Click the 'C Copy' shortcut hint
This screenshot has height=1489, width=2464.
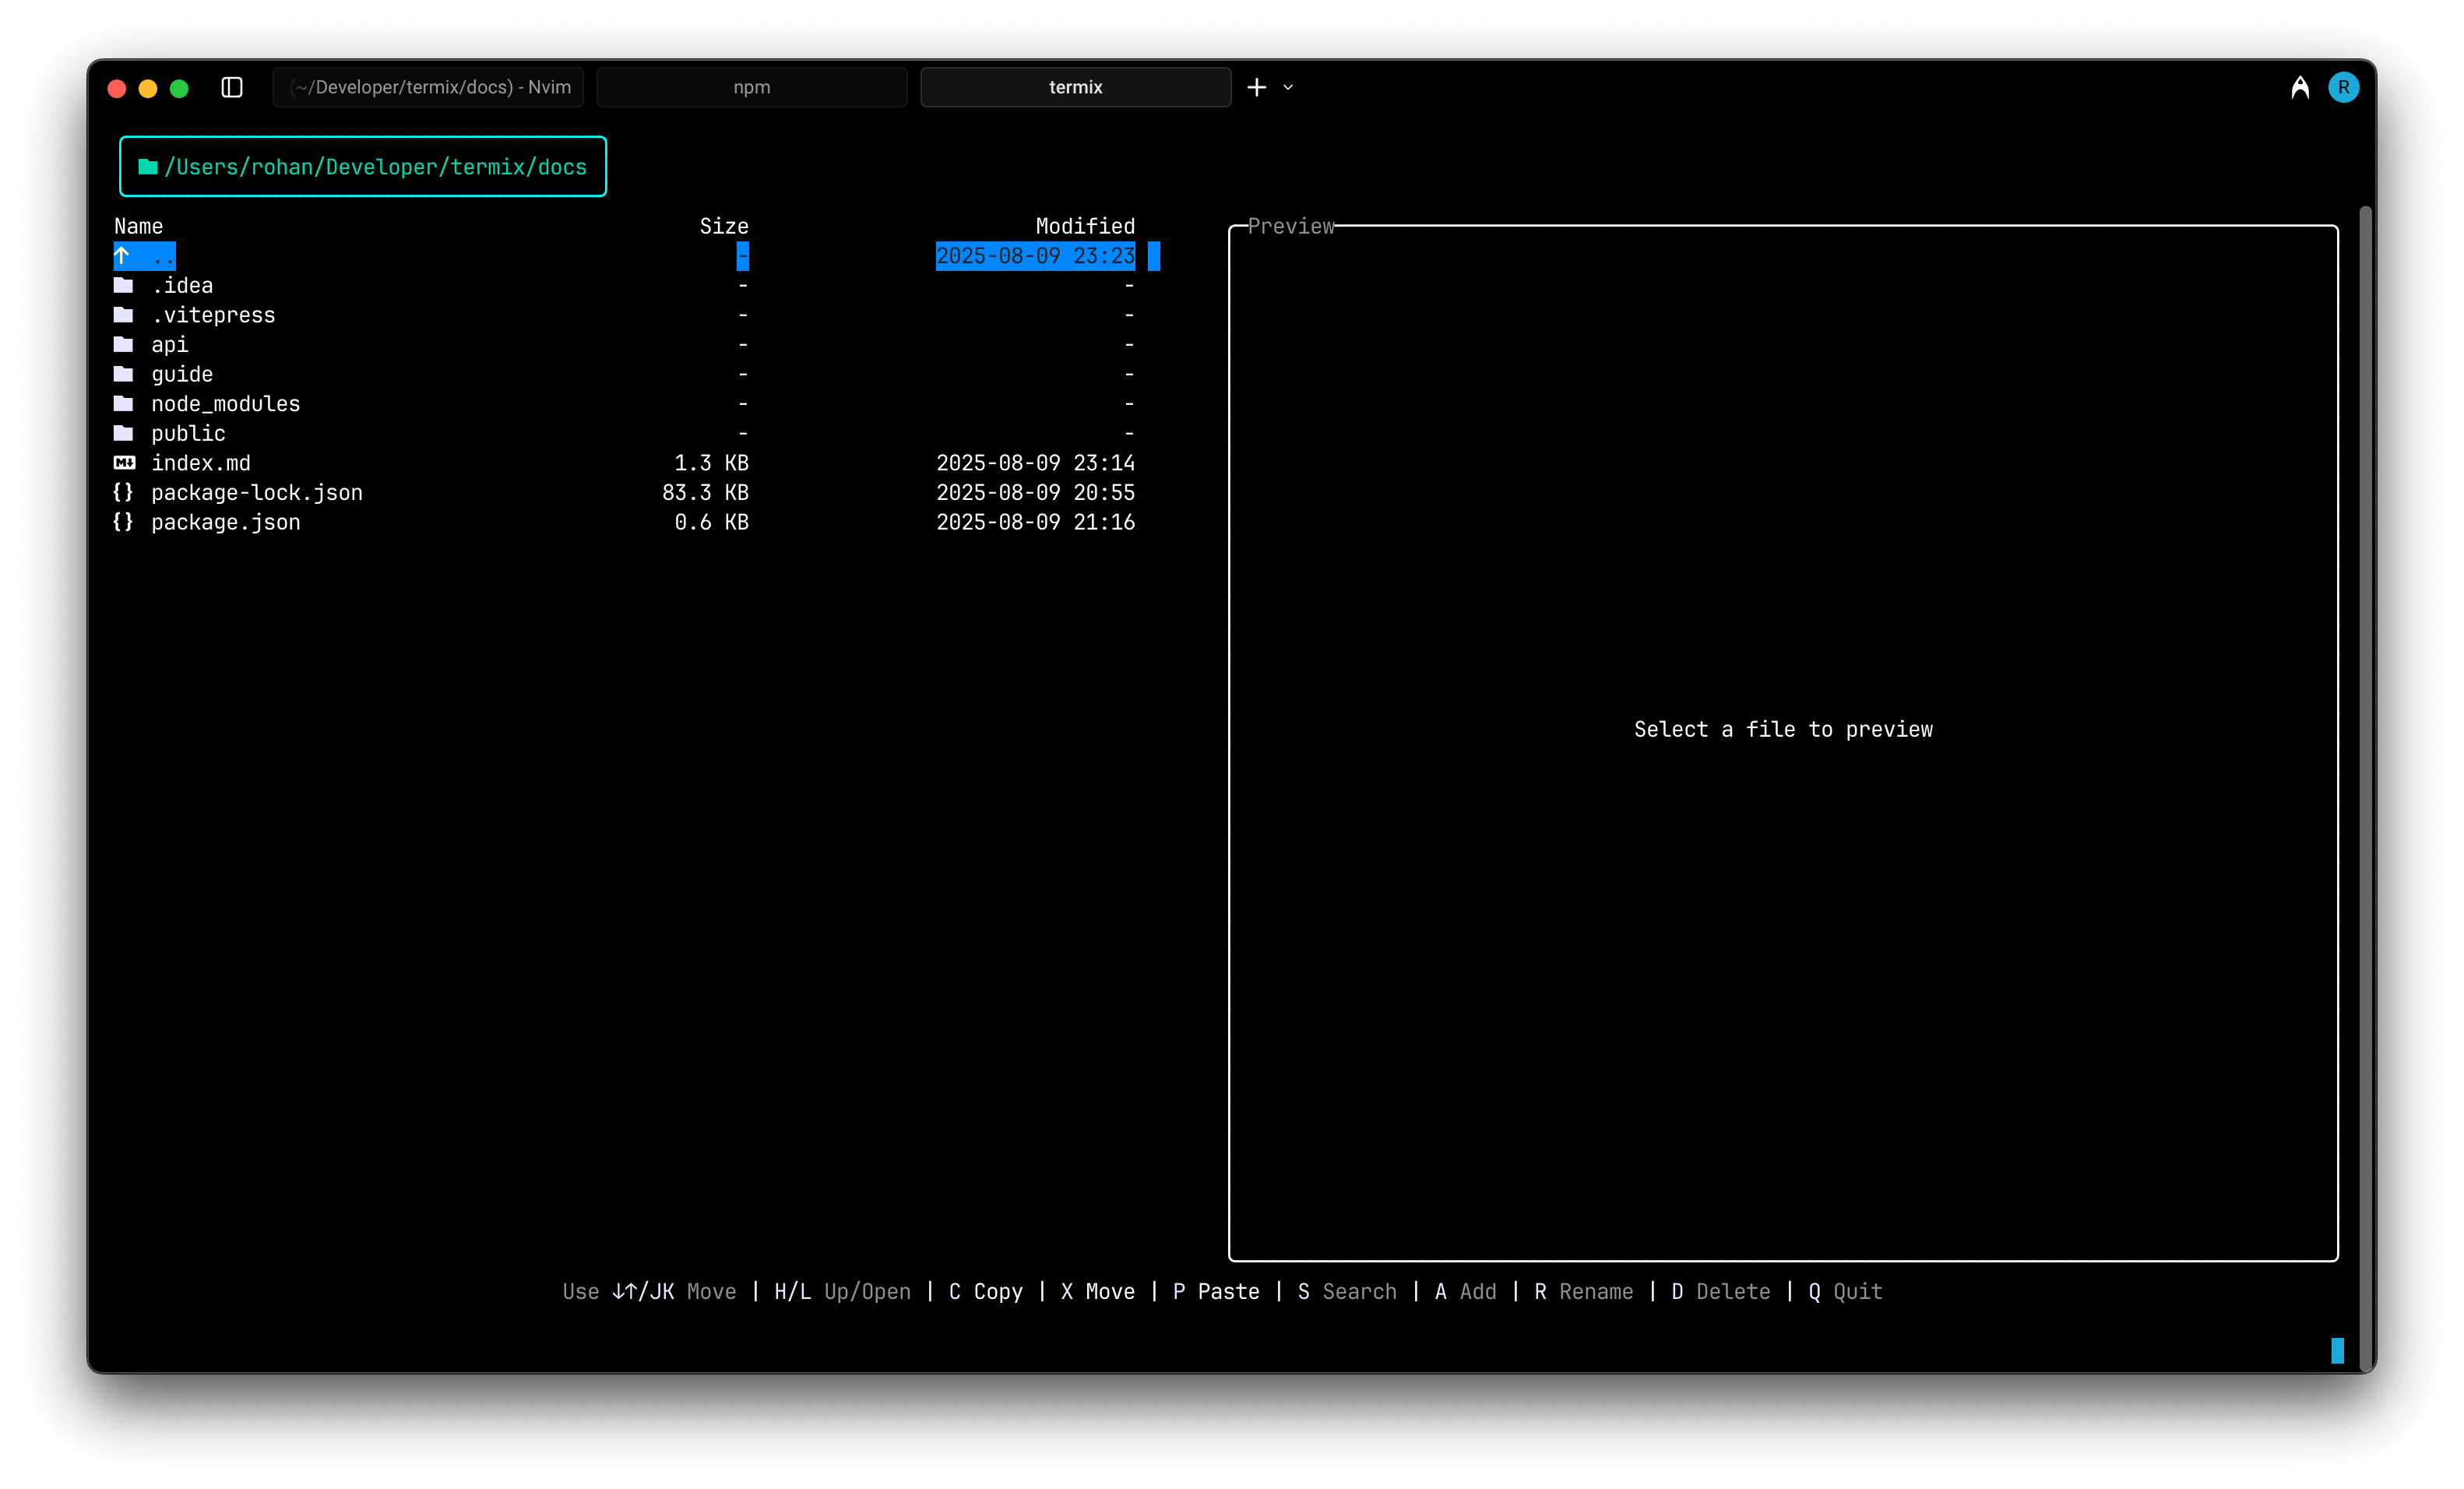[x=985, y=1292]
